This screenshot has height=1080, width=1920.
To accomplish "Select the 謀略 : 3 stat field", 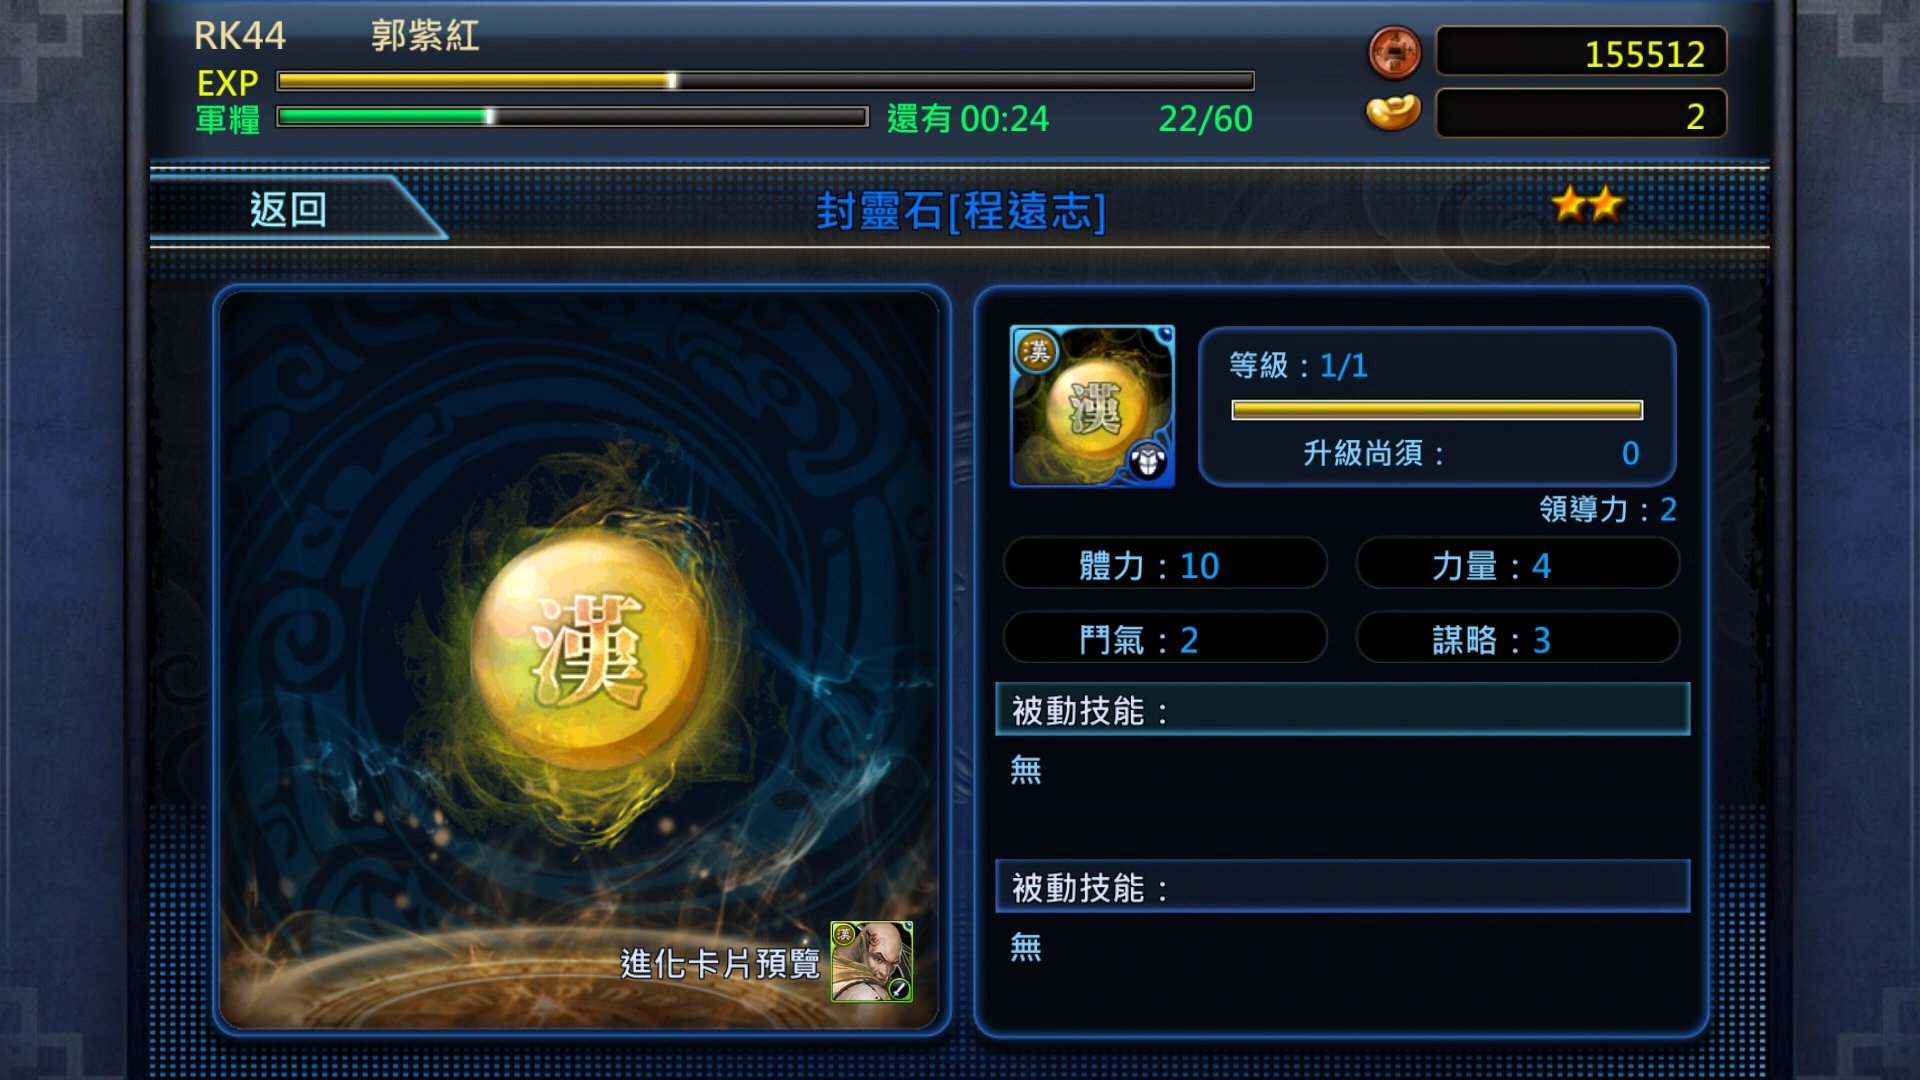I will point(1517,639).
